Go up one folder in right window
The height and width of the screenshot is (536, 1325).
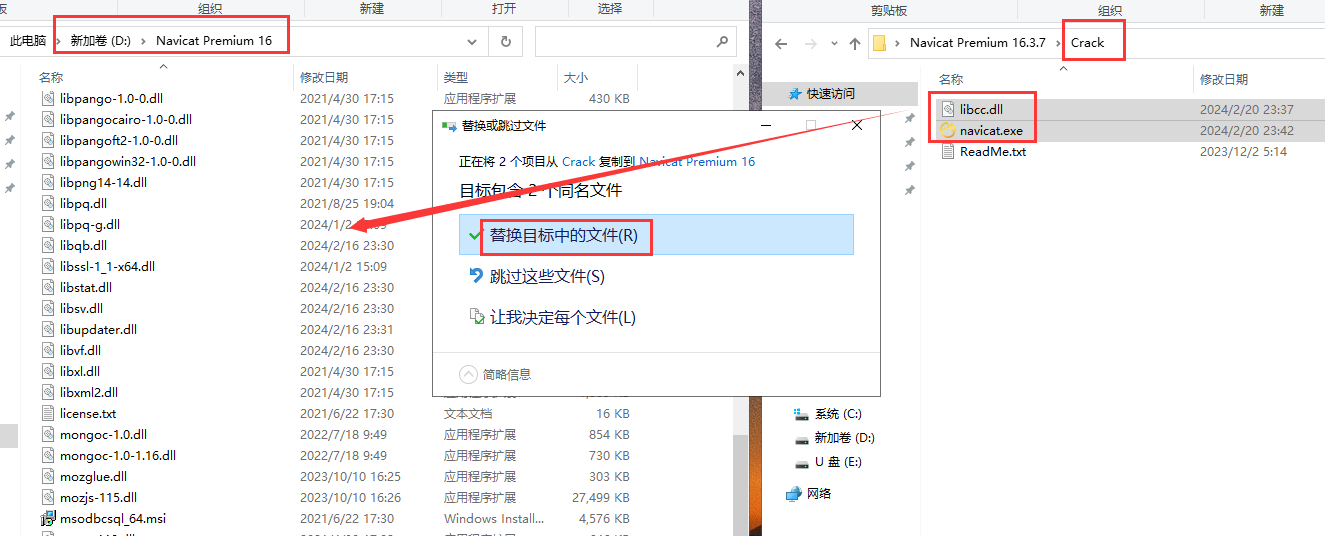(x=854, y=43)
